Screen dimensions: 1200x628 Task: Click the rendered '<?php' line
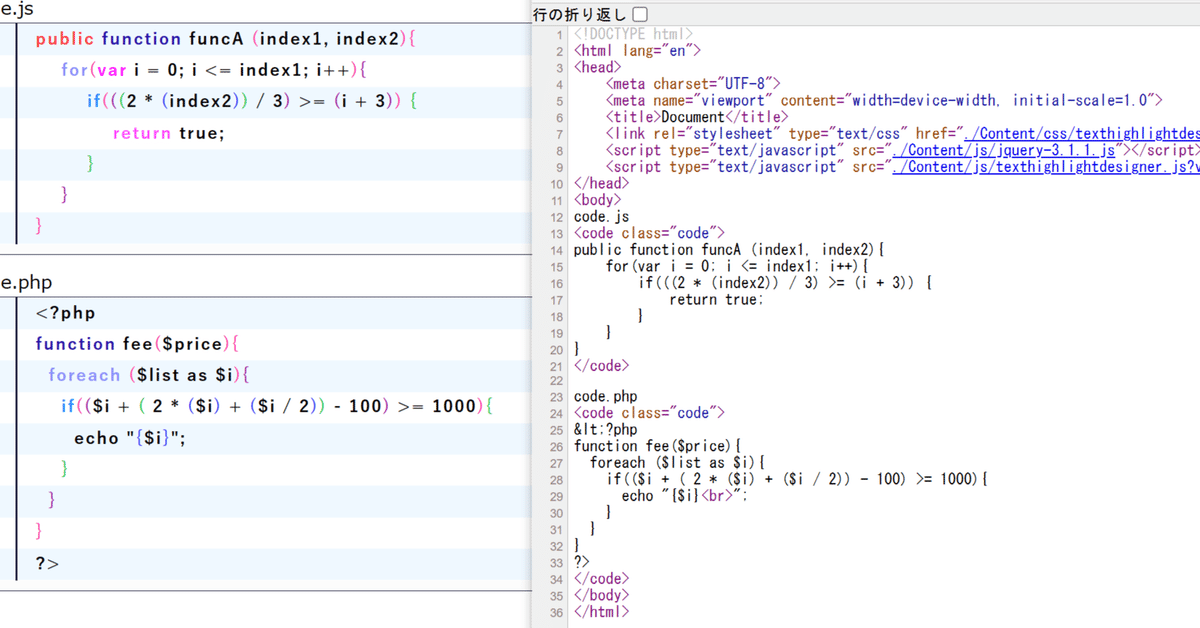coord(65,314)
